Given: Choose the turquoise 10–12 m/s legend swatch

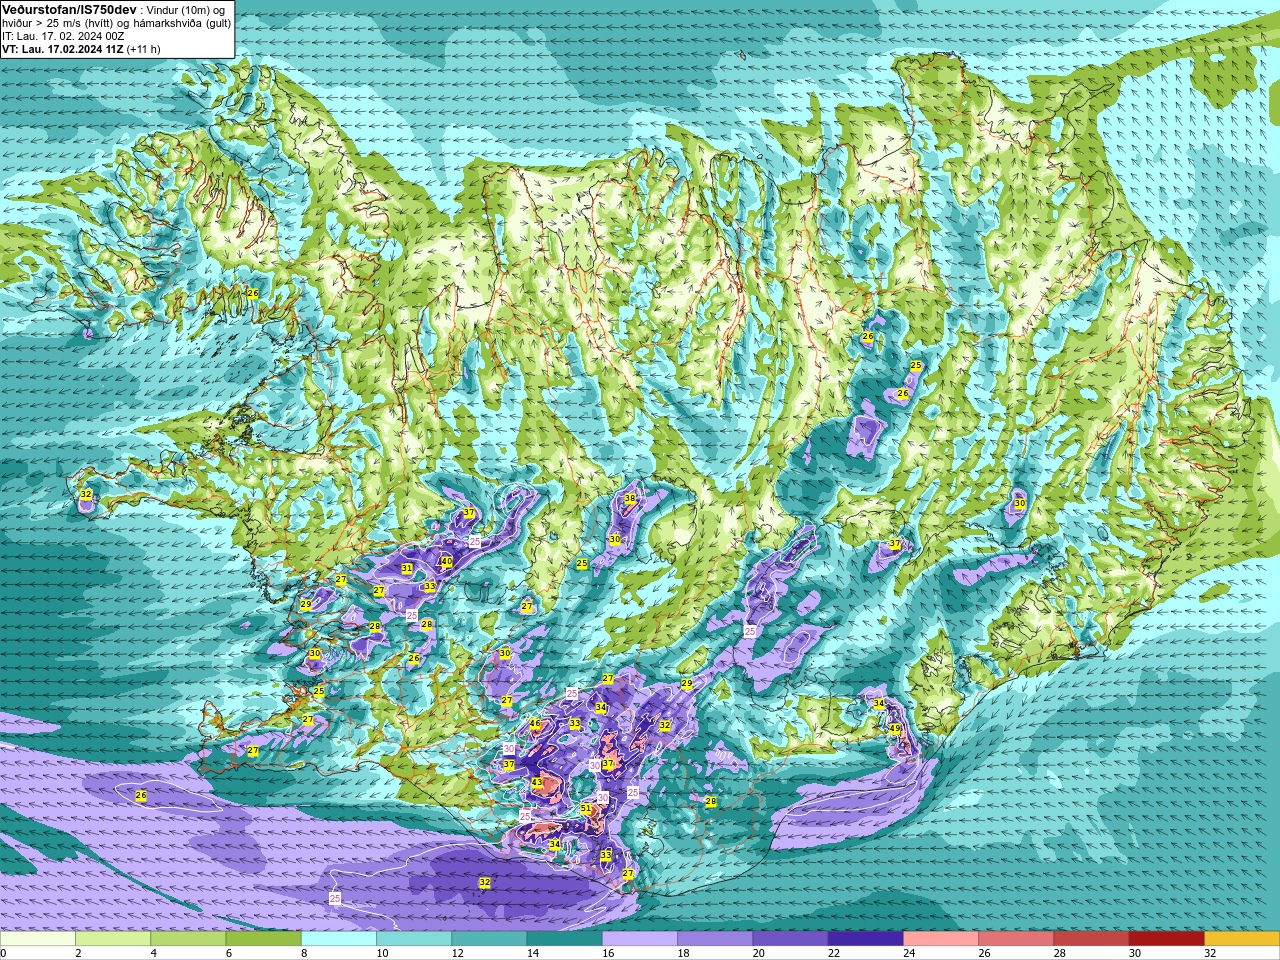Looking at the screenshot, I should 414,939.
